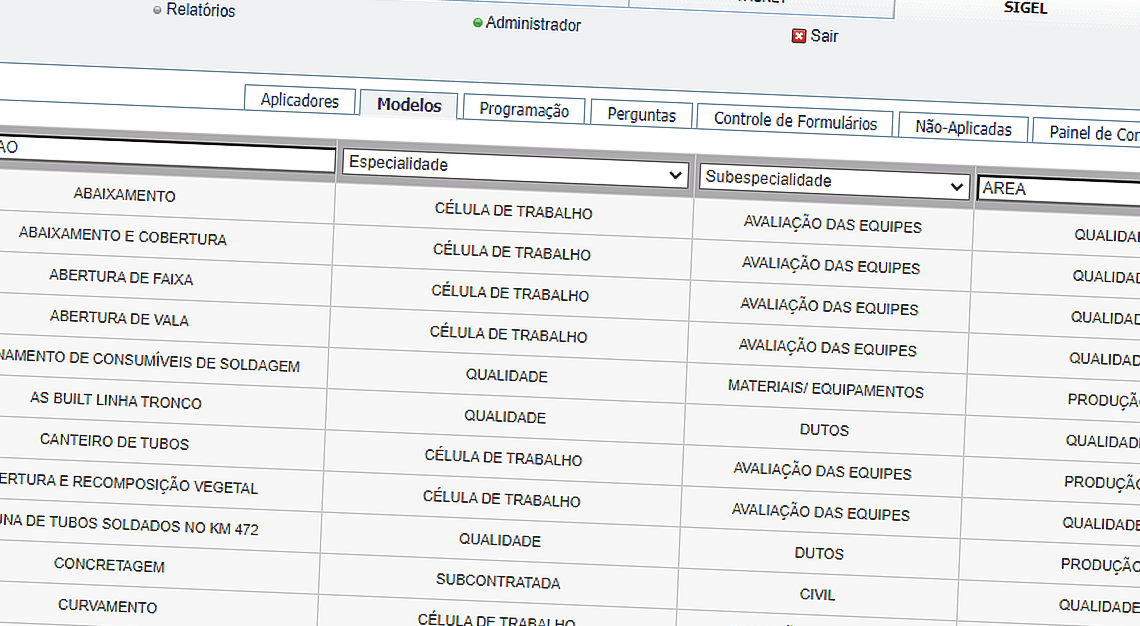
Task: Click the green status indicator next to Administrador
Action: click(478, 24)
